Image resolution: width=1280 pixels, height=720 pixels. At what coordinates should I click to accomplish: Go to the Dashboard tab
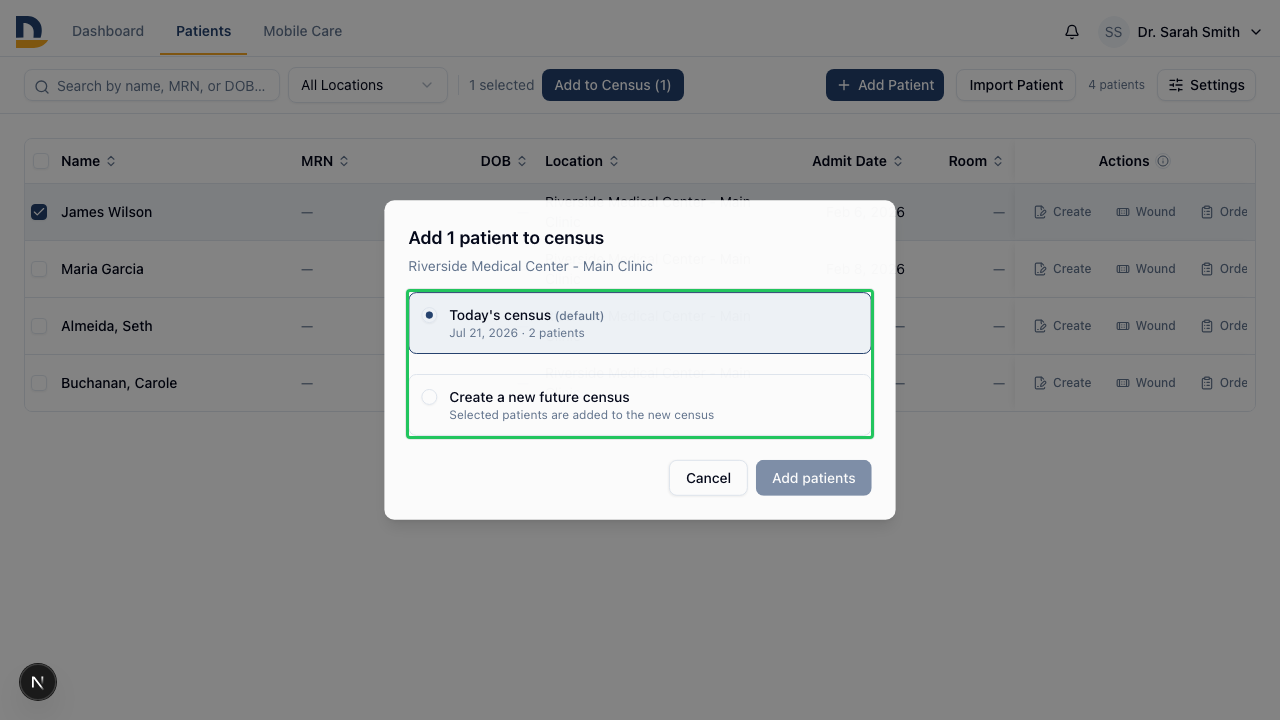[108, 31]
